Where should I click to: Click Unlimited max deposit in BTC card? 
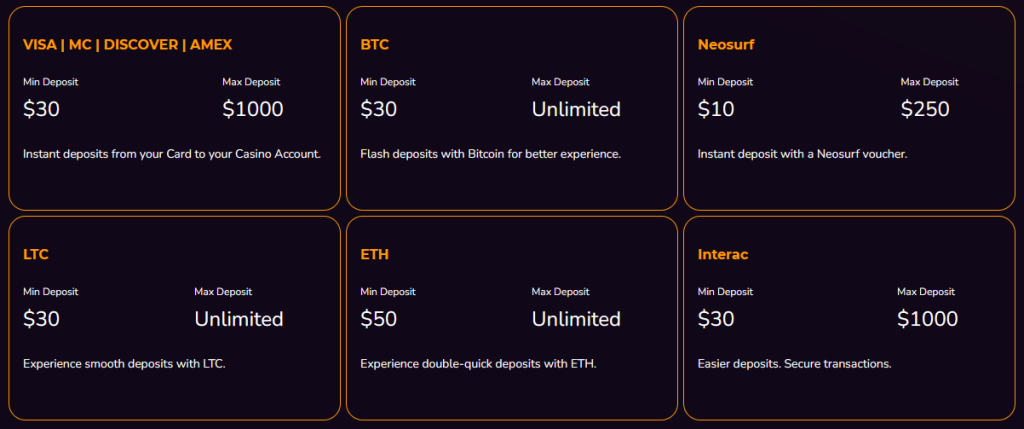point(576,109)
